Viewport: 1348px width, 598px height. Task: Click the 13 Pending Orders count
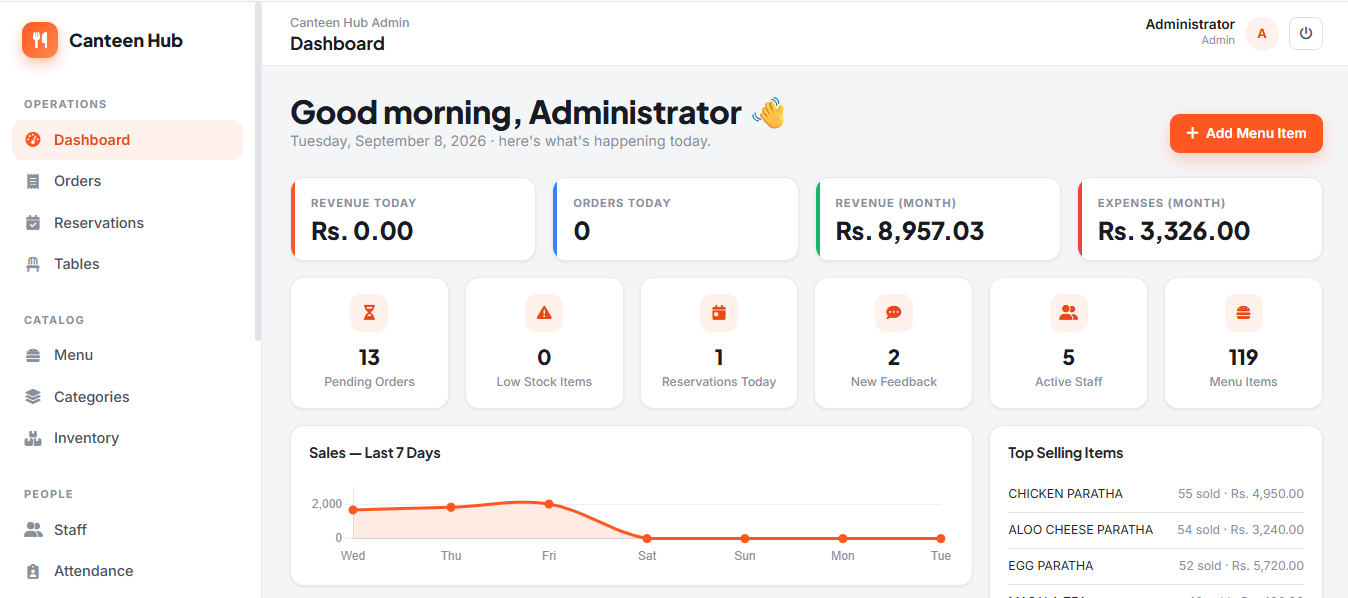click(369, 357)
